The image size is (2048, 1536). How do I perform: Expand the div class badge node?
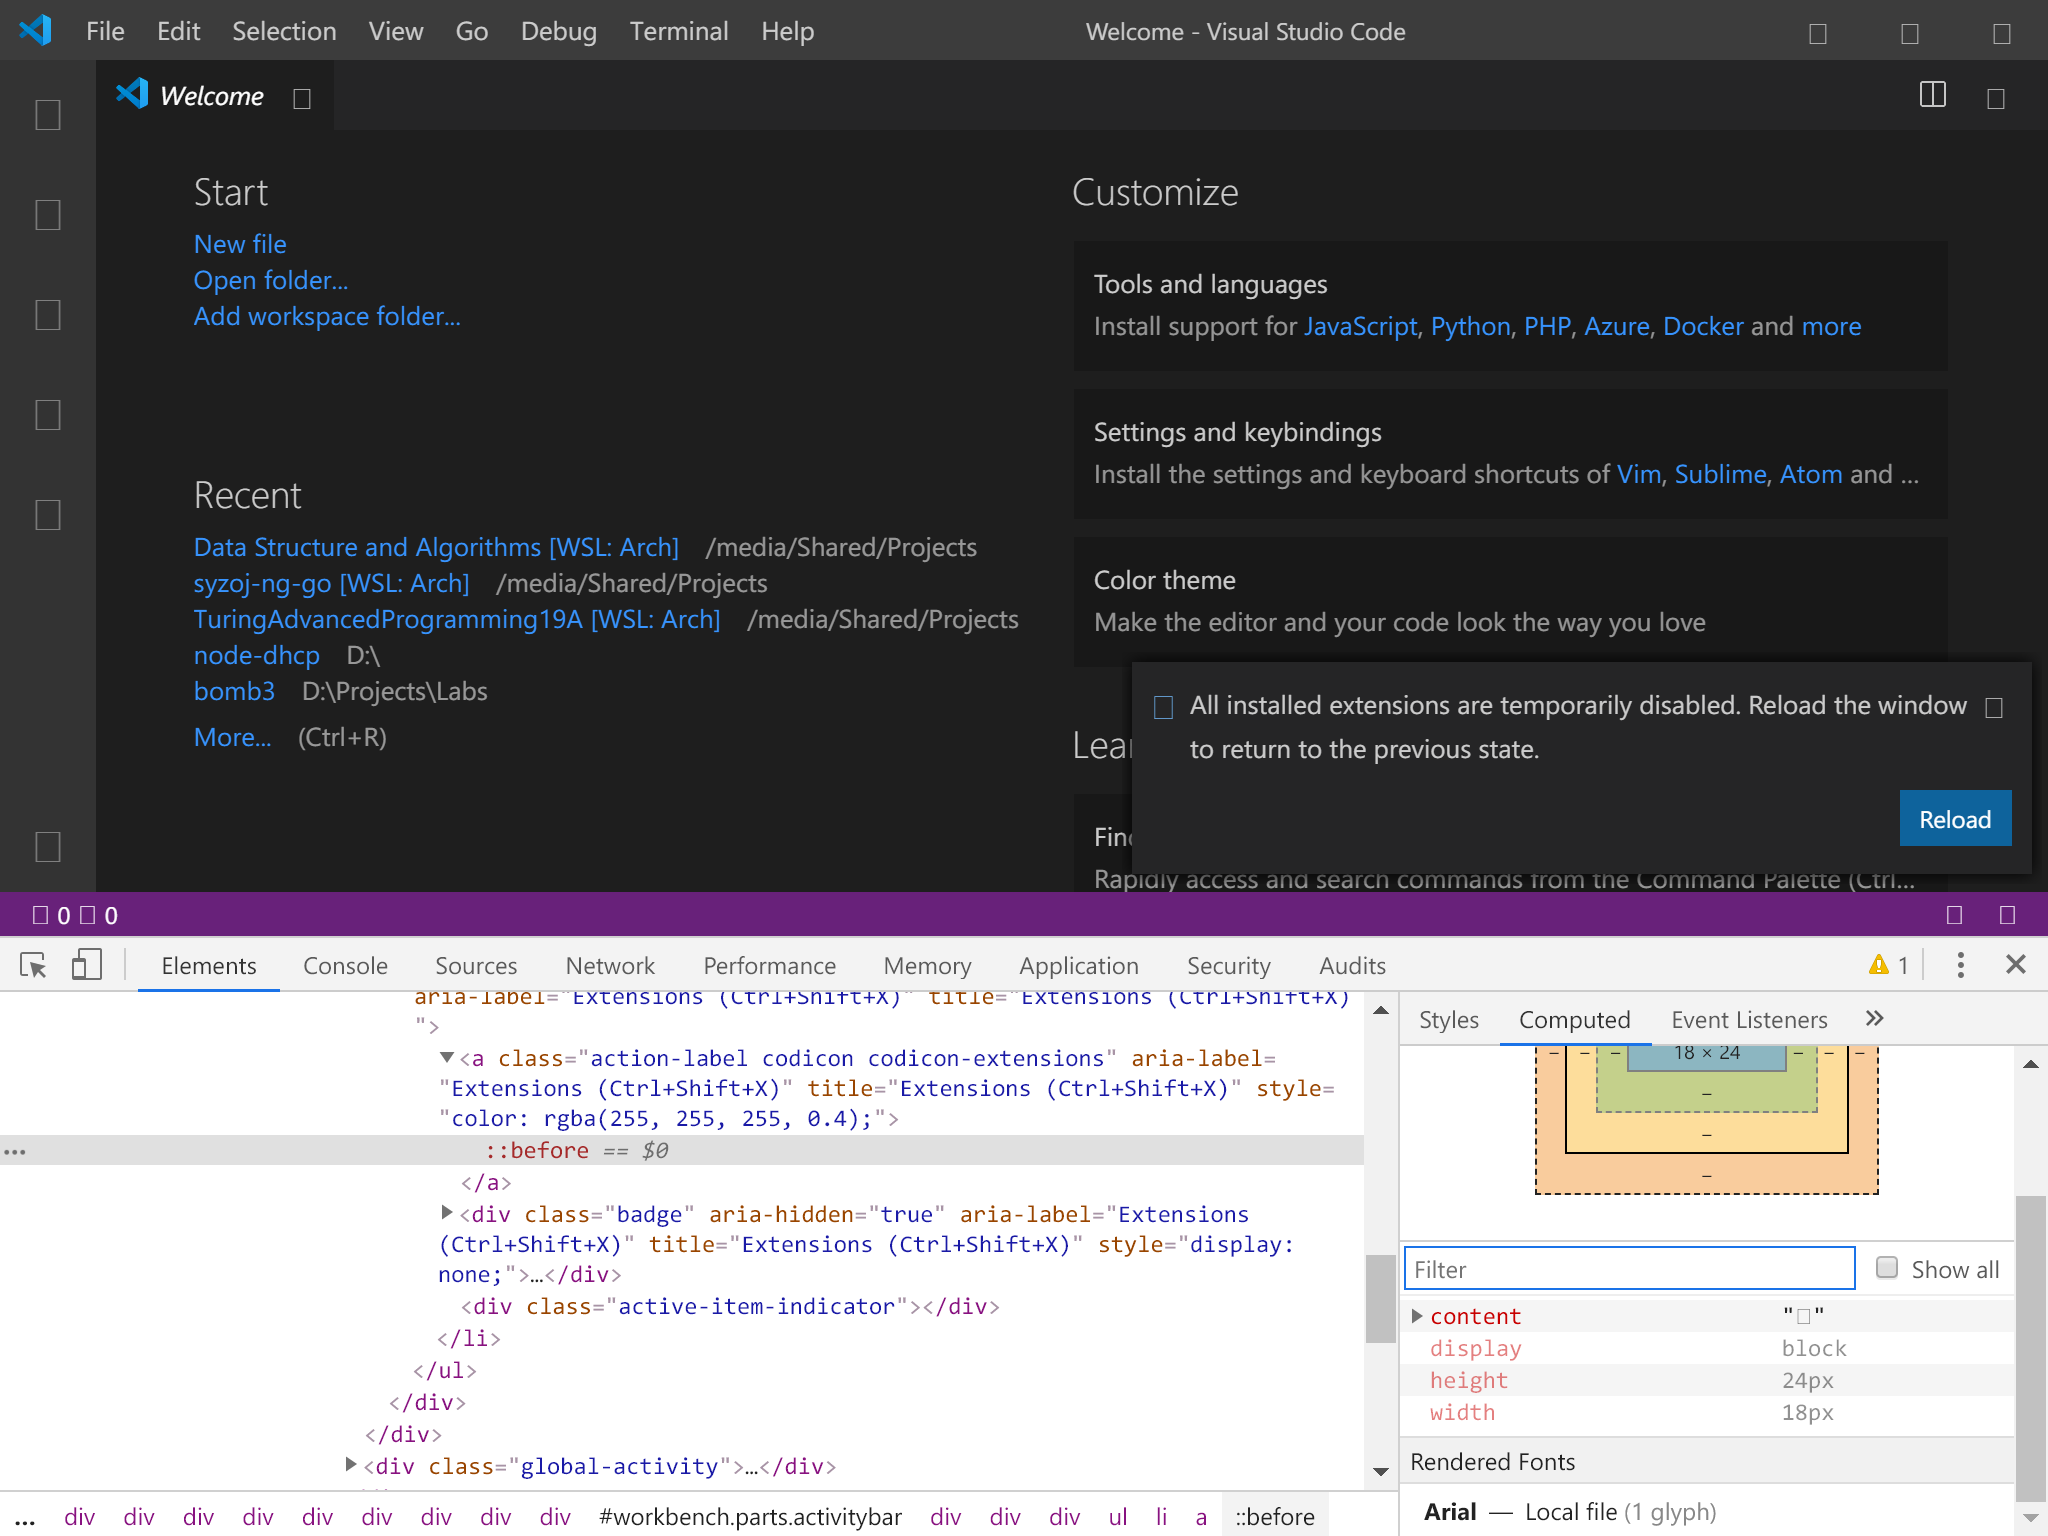click(x=447, y=1213)
